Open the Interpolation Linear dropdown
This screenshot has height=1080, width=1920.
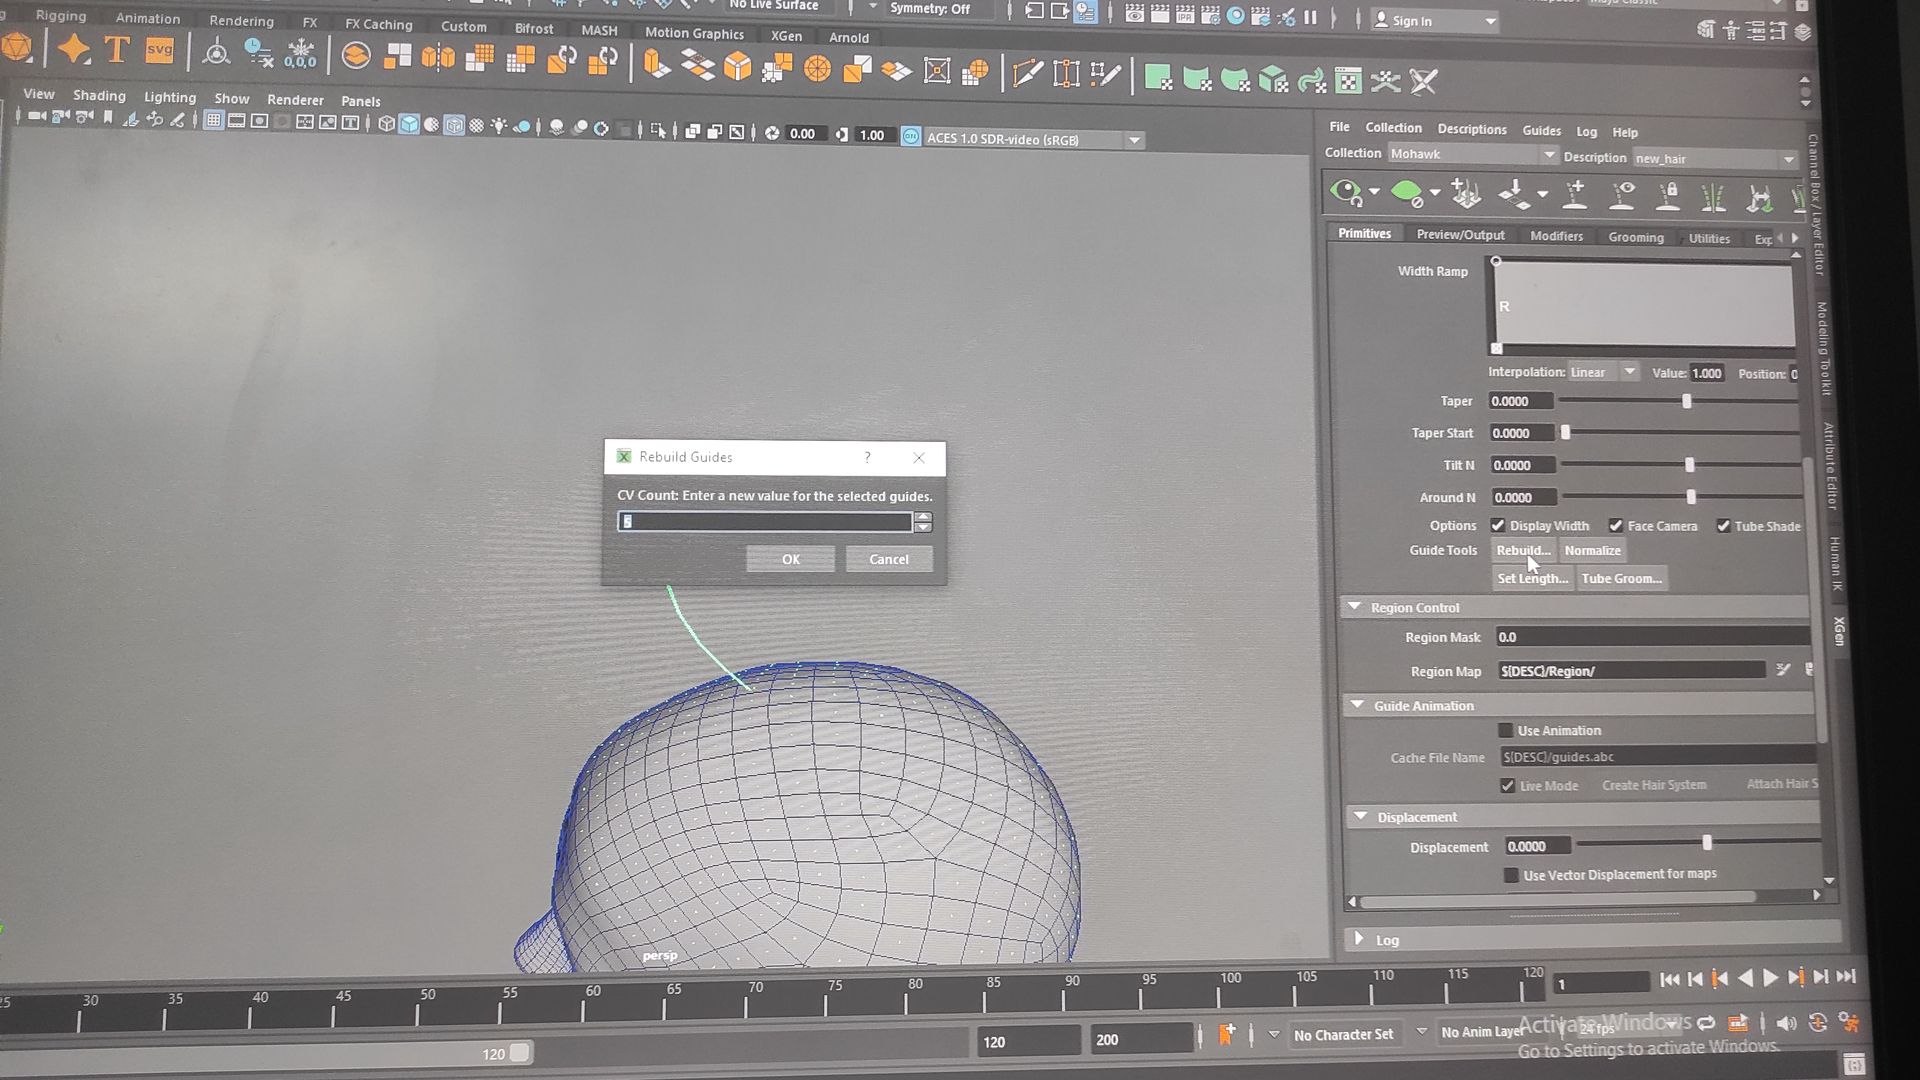pos(1602,372)
